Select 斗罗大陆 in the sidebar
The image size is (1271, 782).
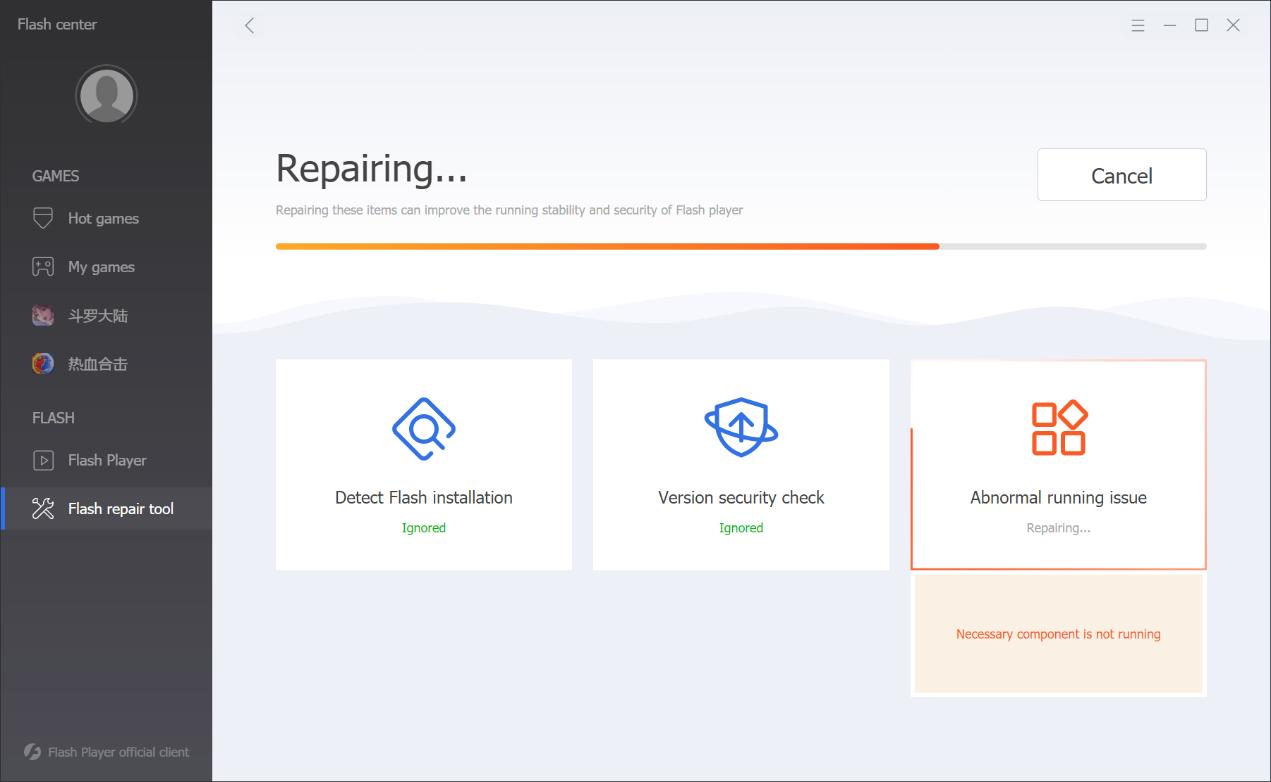pos(106,316)
